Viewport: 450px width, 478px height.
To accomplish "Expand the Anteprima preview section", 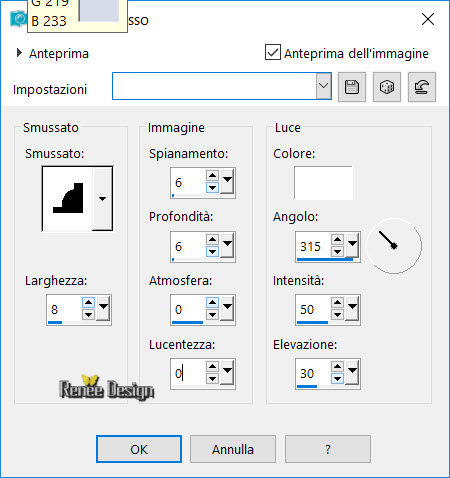I will point(19,53).
